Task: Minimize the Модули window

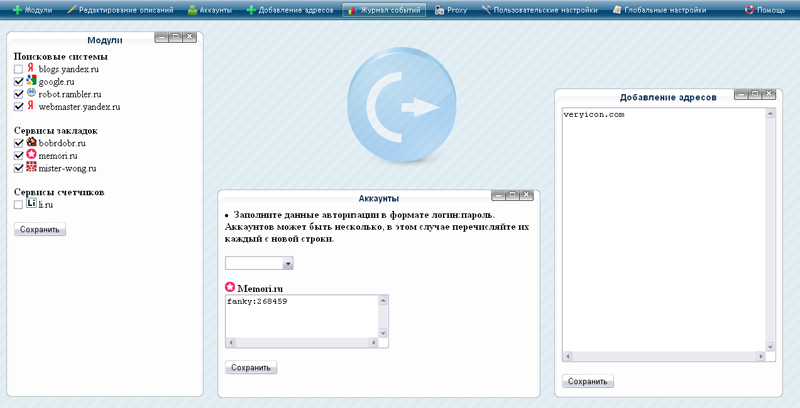Action: click(162, 36)
